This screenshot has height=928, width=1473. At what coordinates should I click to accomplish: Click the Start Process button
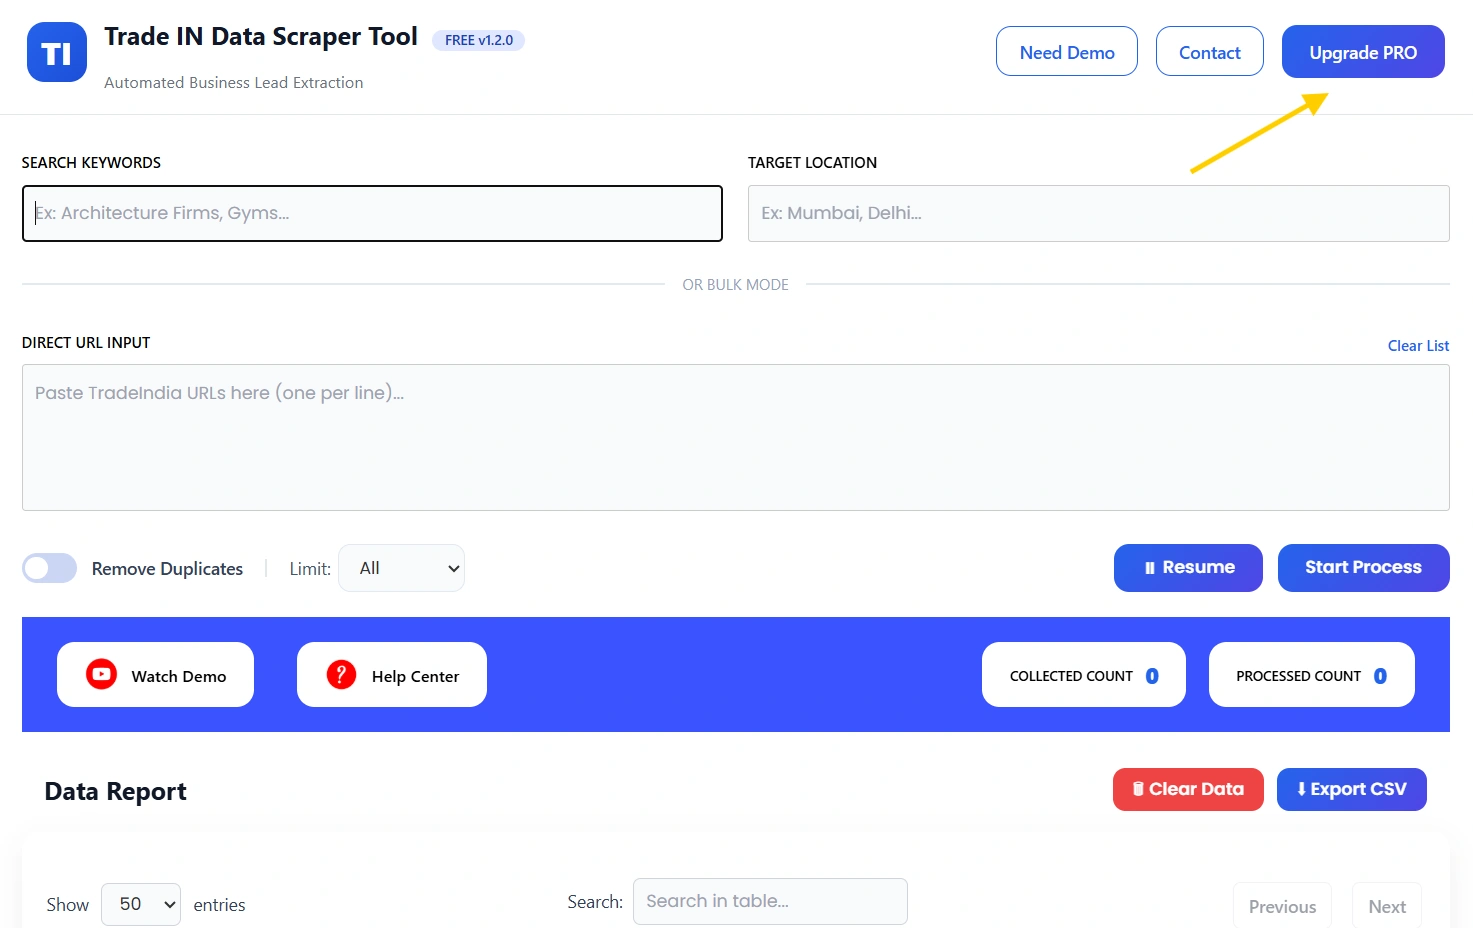[x=1363, y=567]
